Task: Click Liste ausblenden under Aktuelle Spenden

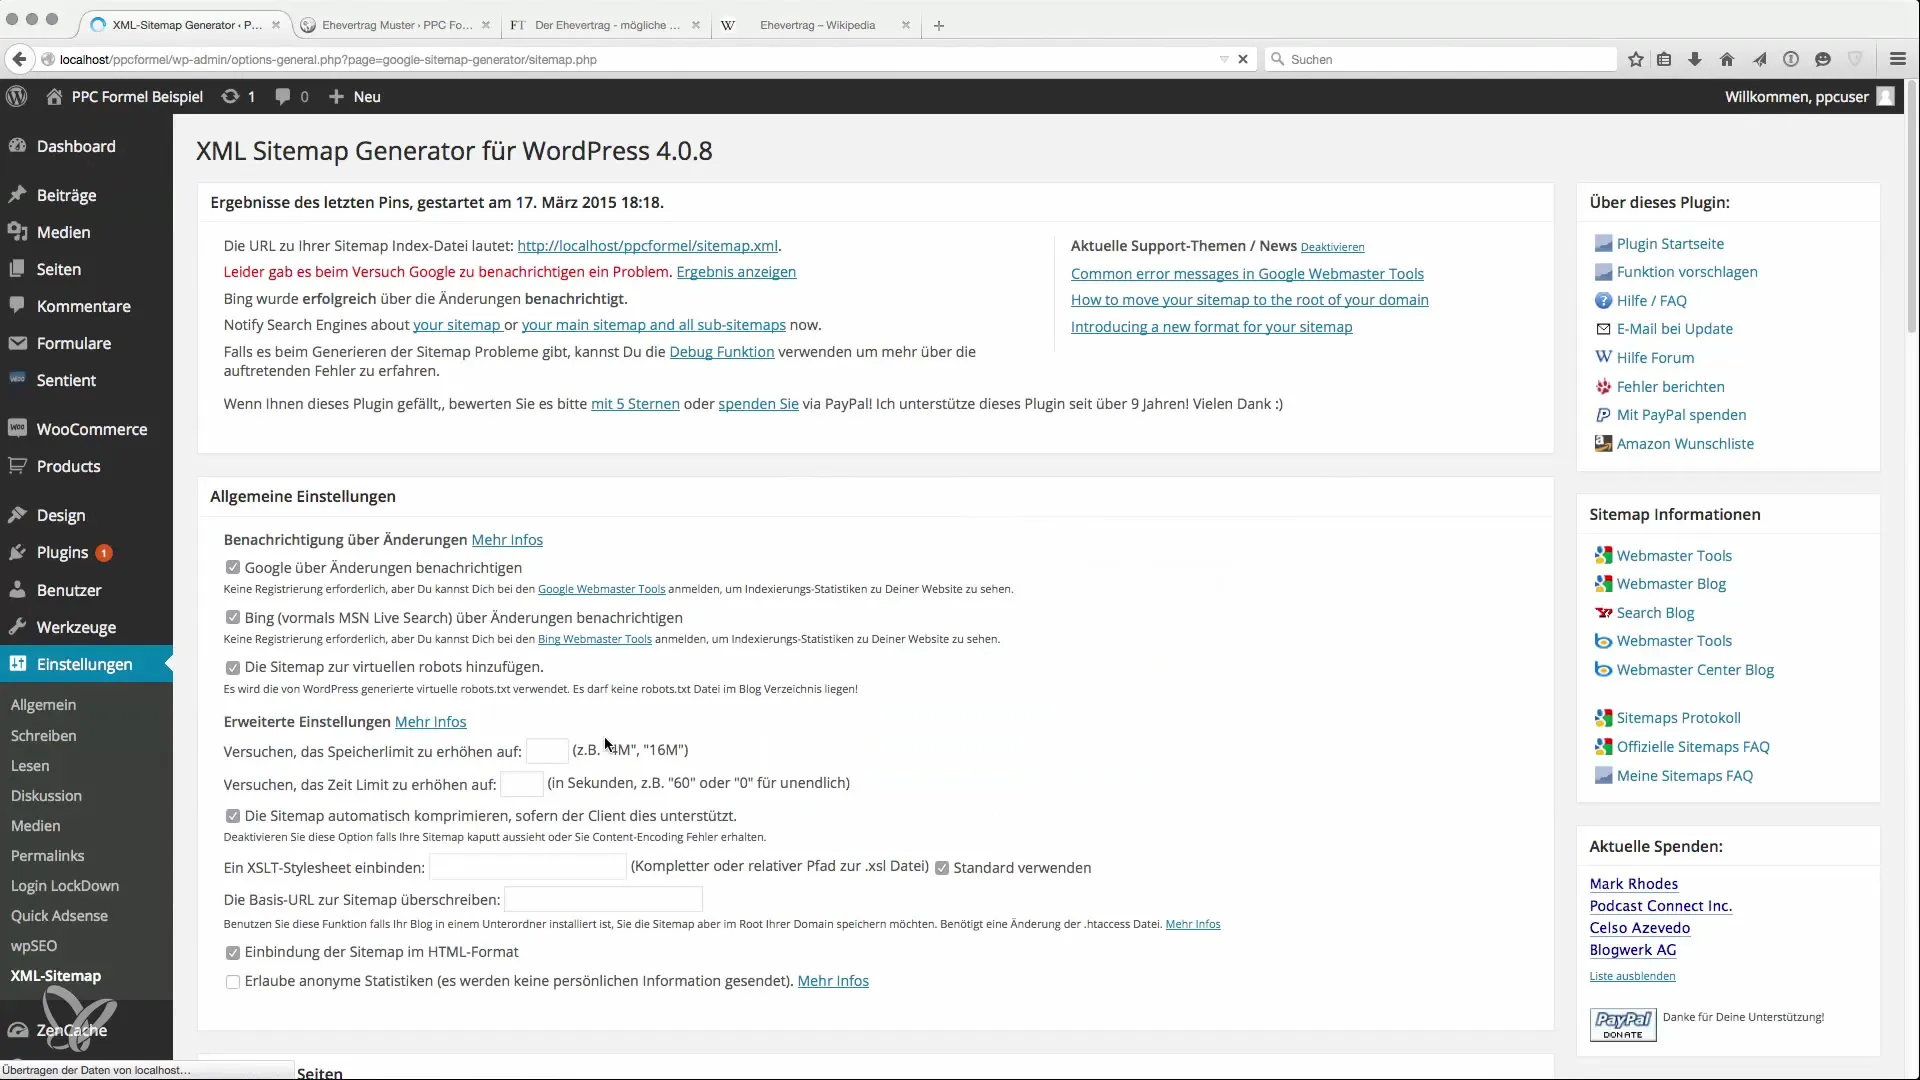Action: coord(1632,976)
